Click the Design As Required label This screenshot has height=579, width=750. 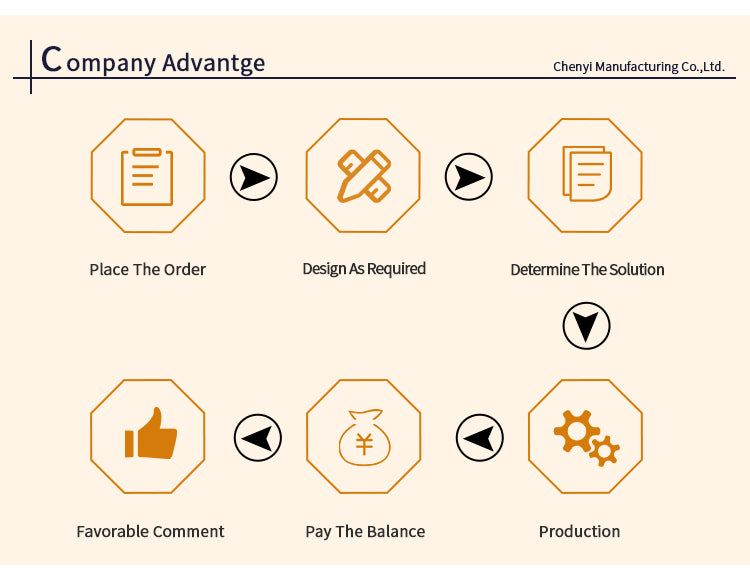[364, 269]
